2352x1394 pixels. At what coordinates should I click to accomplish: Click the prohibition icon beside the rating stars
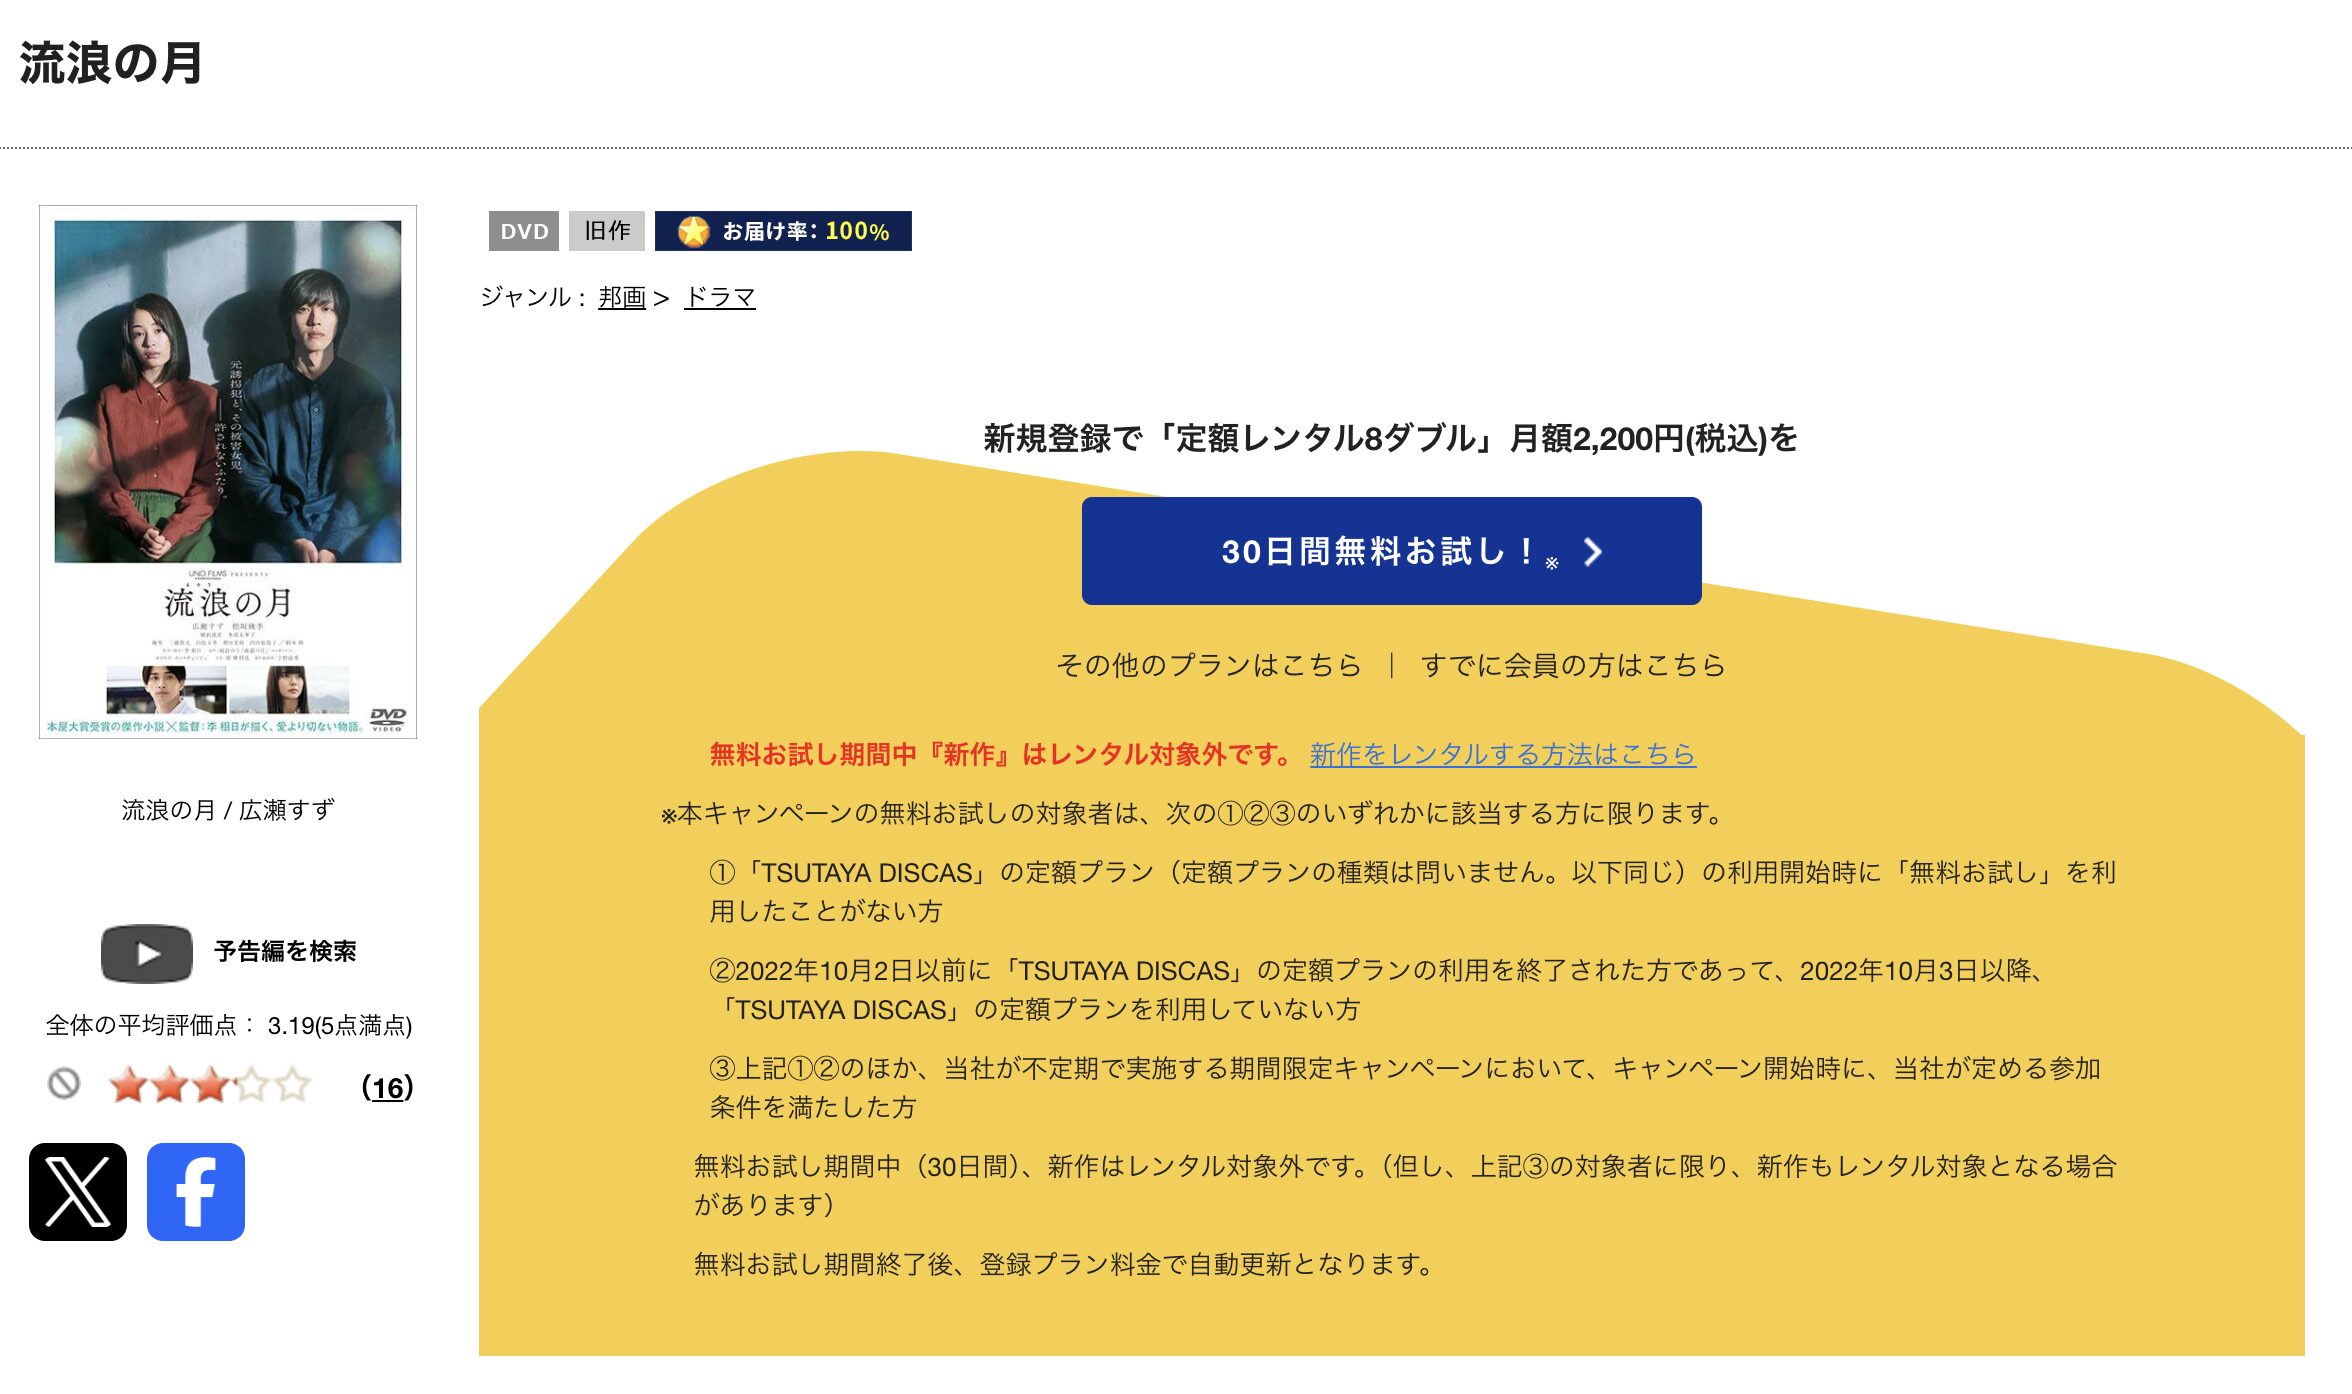click(64, 1084)
